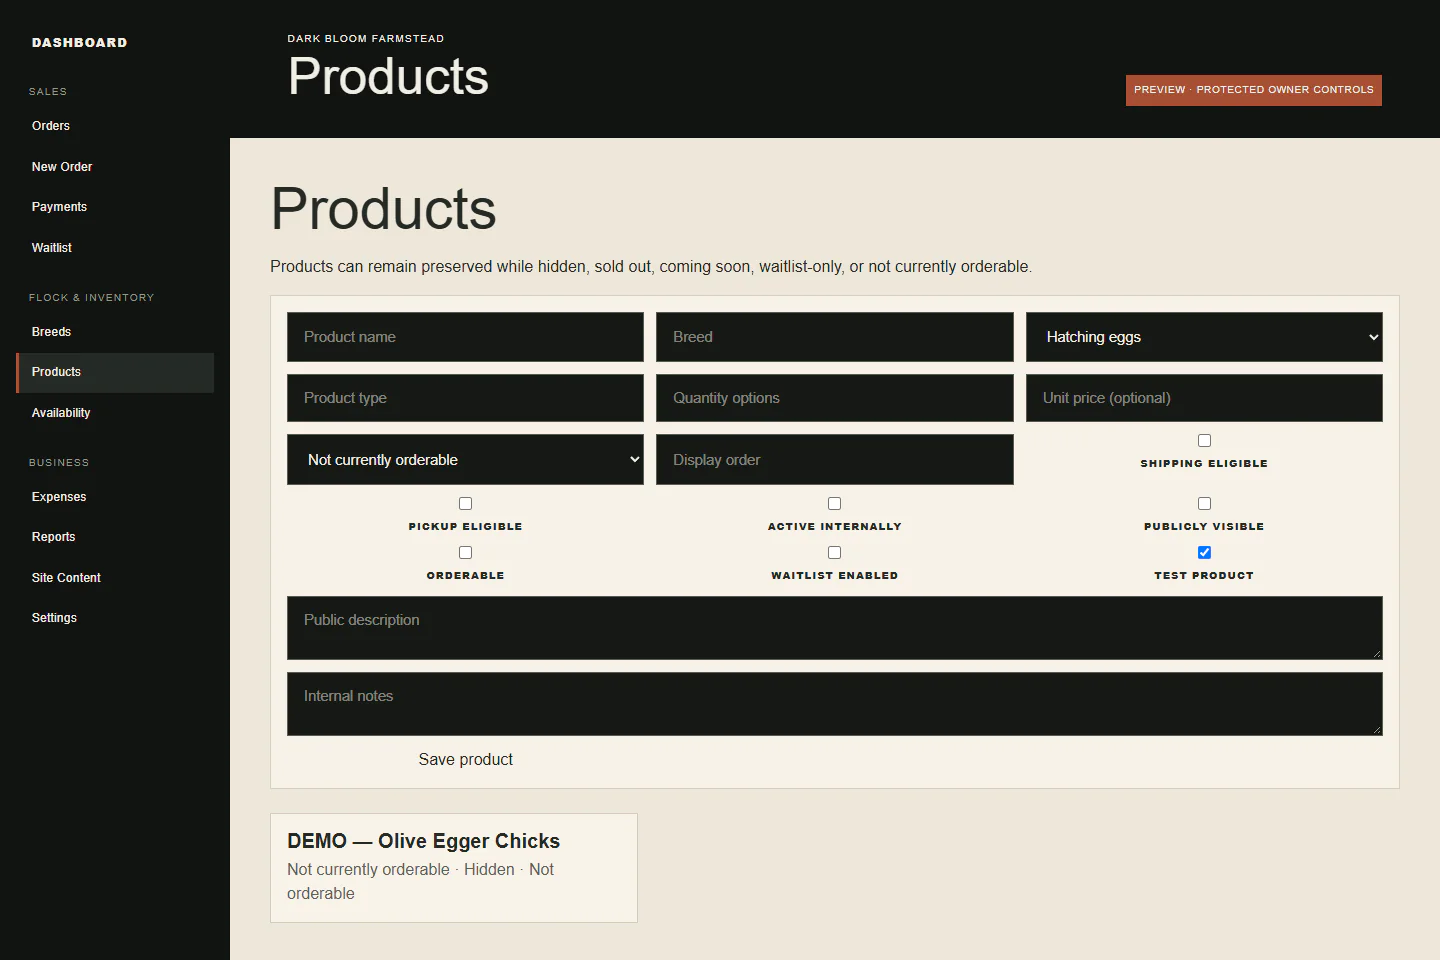Mark the product as Orderable
The width and height of the screenshot is (1440, 960).
point(465,553)
